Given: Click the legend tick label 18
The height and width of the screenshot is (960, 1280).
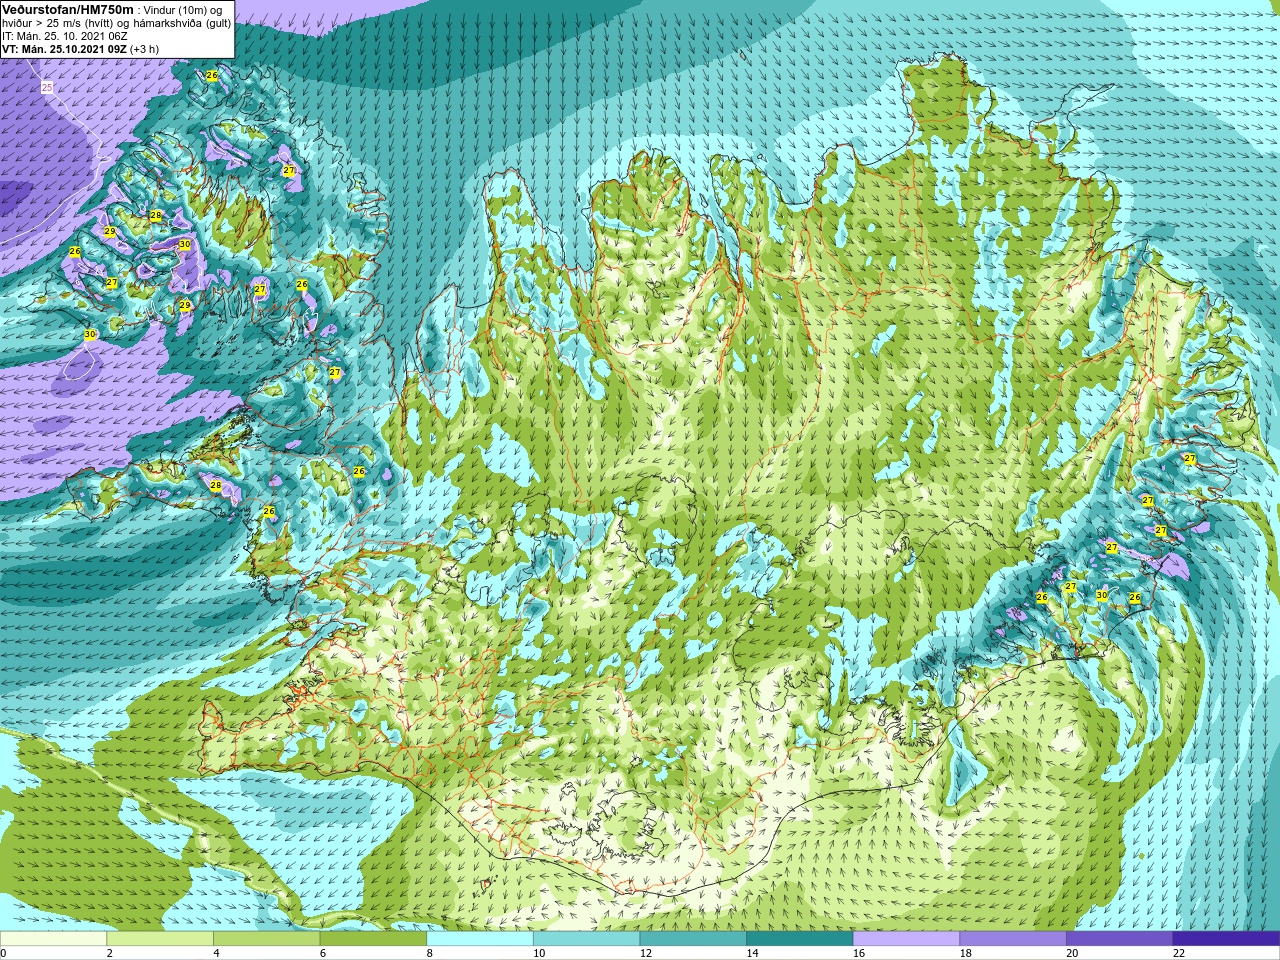Looking at the screenshot, I should pos(966,953).
